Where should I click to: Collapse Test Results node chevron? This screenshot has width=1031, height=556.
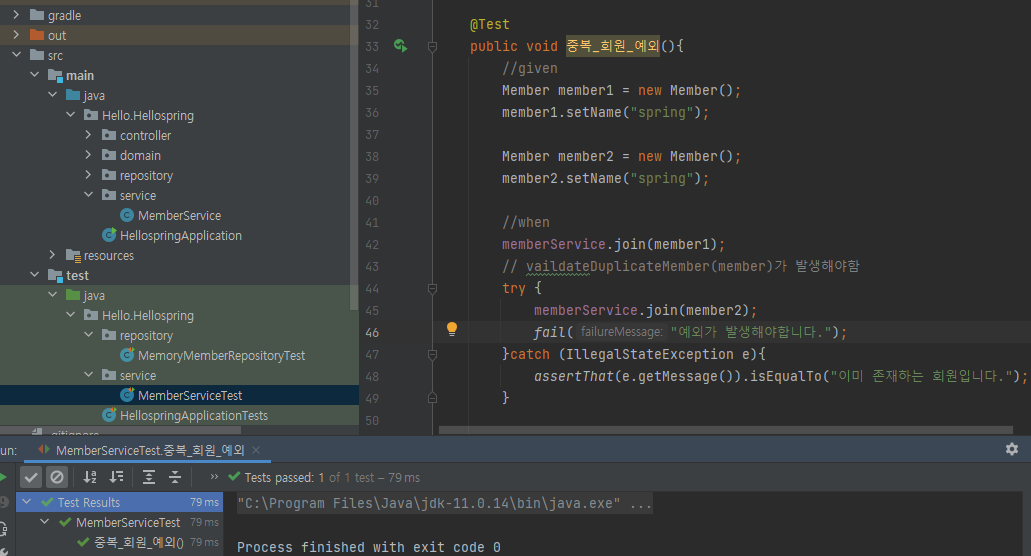point(26,502)
